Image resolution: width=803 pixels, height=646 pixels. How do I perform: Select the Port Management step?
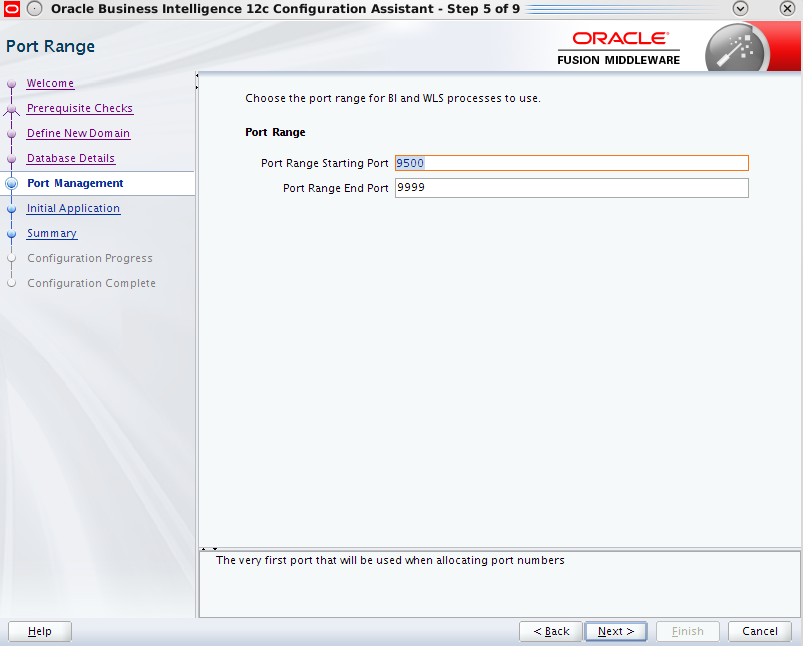pyautogui.click(x=75, y=183)
